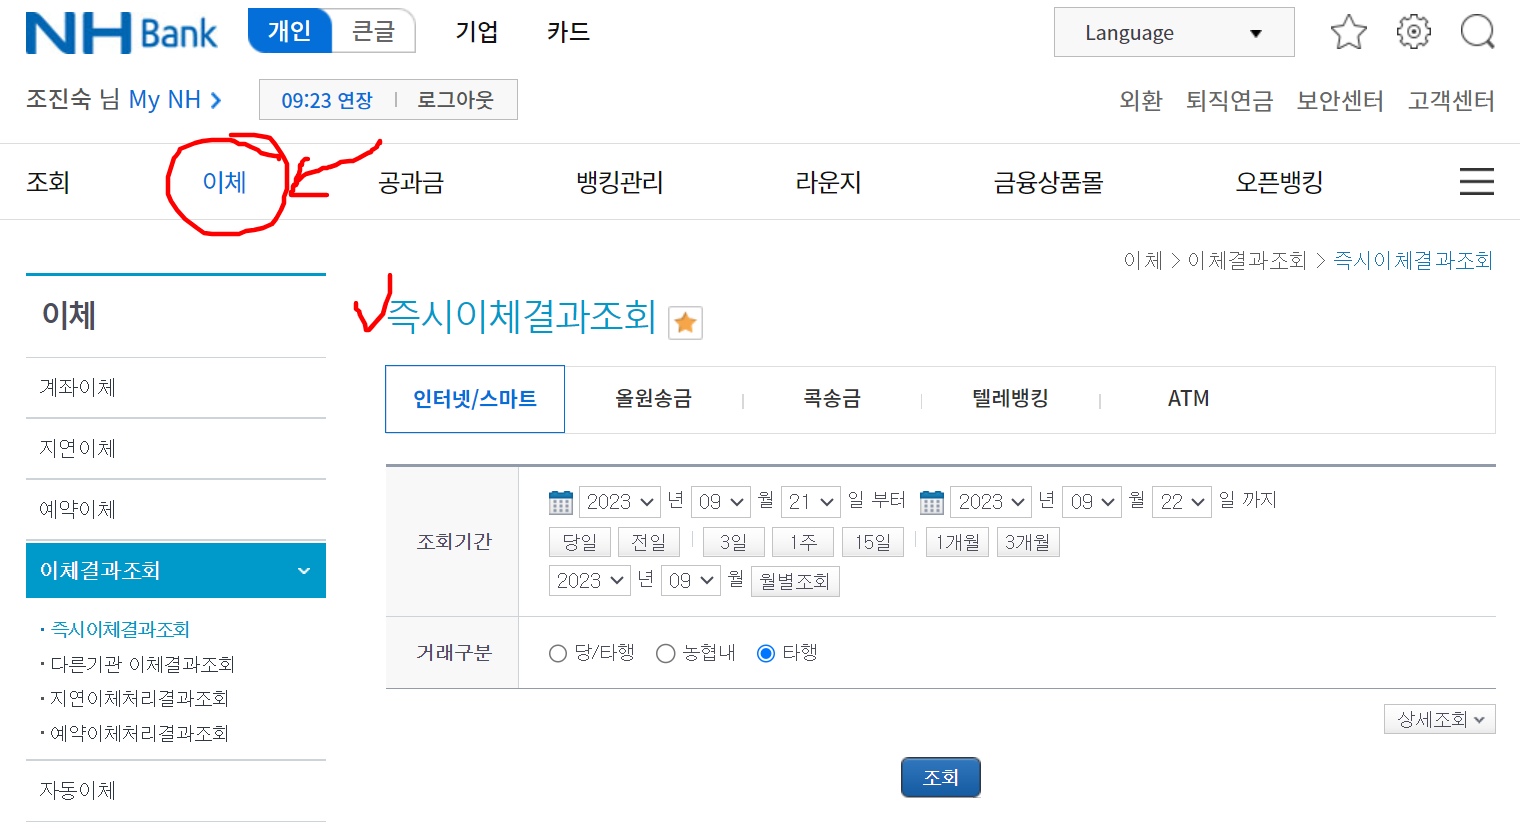1520x828 pixels.
Task: Select the 당/타행 radio button
Action: point(558,652)
